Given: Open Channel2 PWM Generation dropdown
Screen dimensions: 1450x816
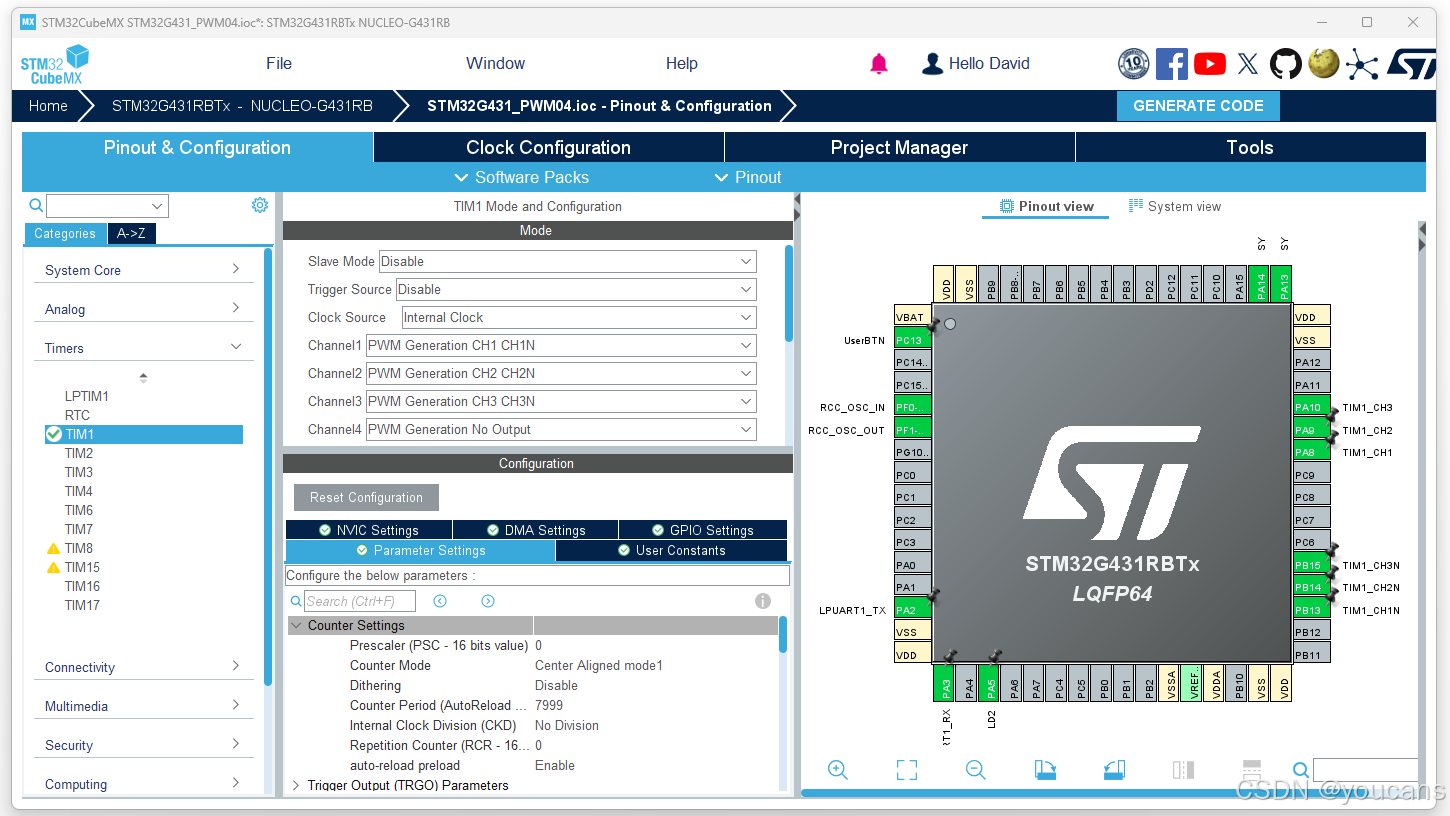Looking at the screenshot, I should [561, 373].
